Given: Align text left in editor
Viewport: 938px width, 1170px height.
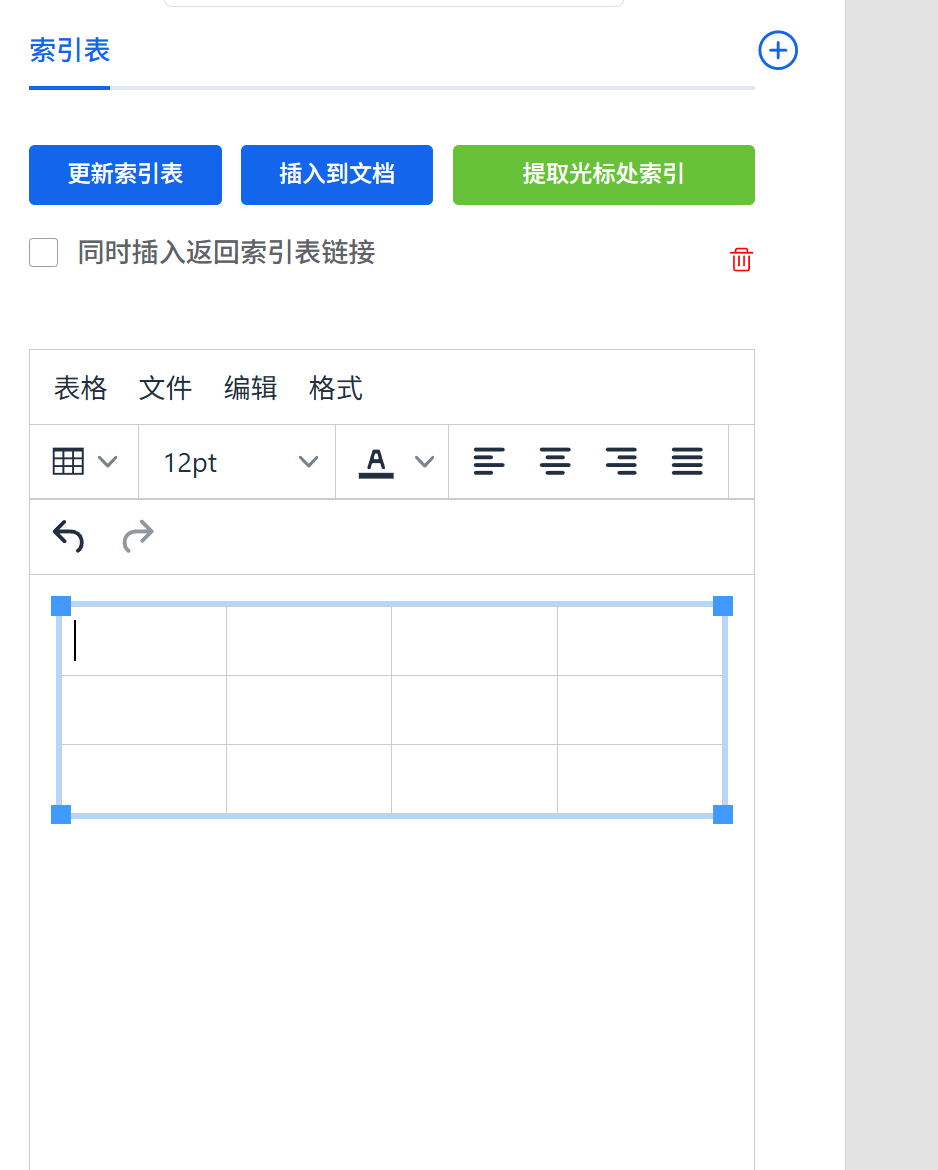Looking at the screenshot, I should 489,462.
